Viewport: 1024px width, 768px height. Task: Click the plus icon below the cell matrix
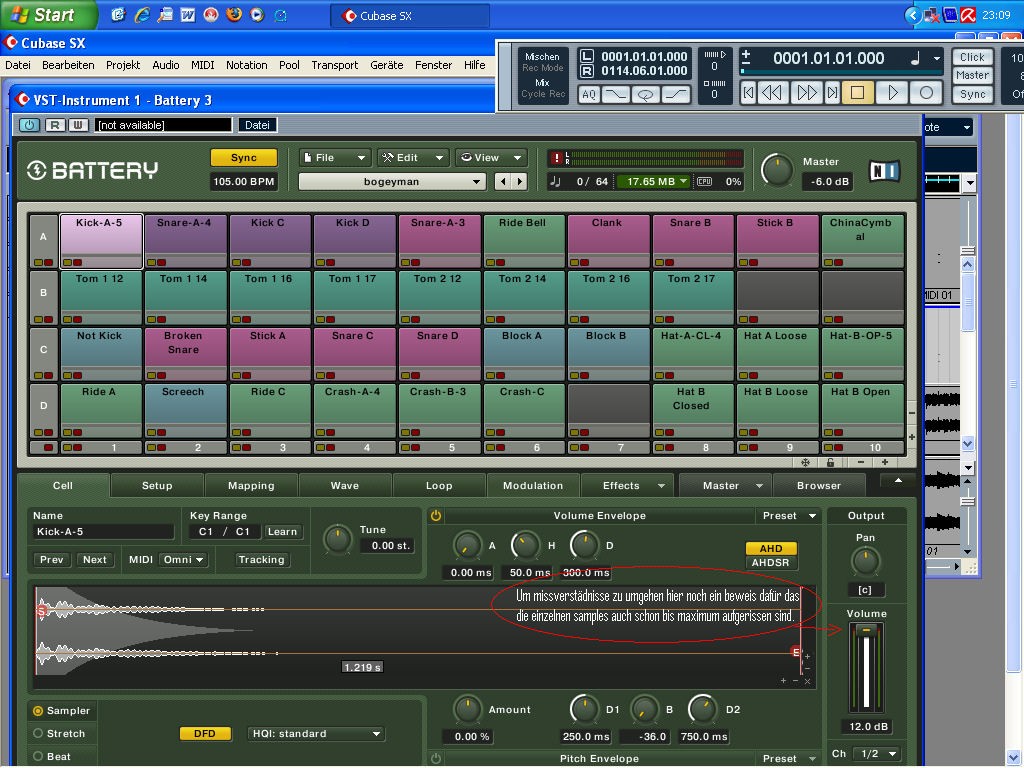[x=885, y=462]
